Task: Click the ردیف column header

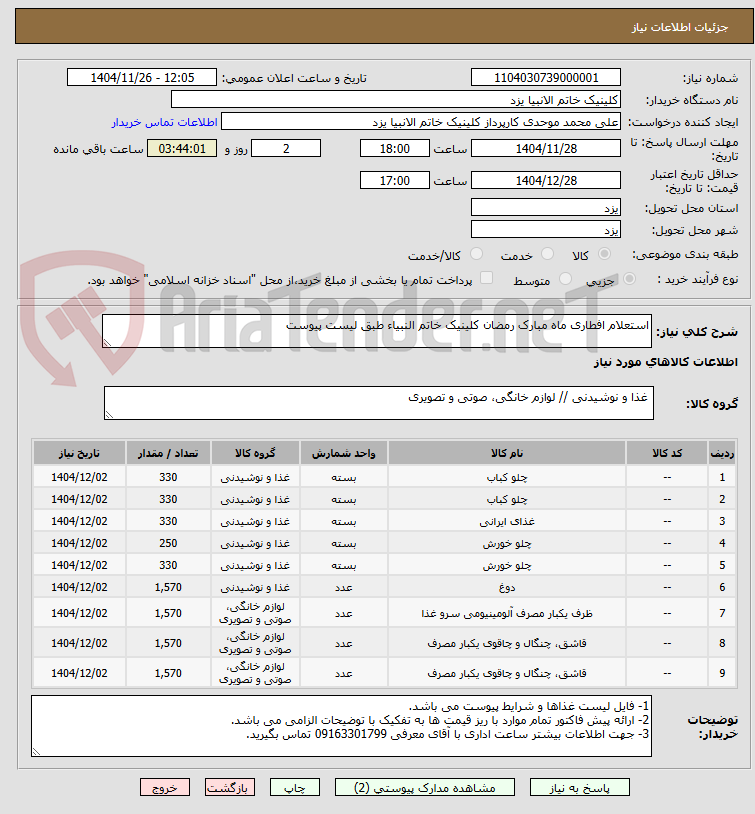Action: (x=722, y=453)
